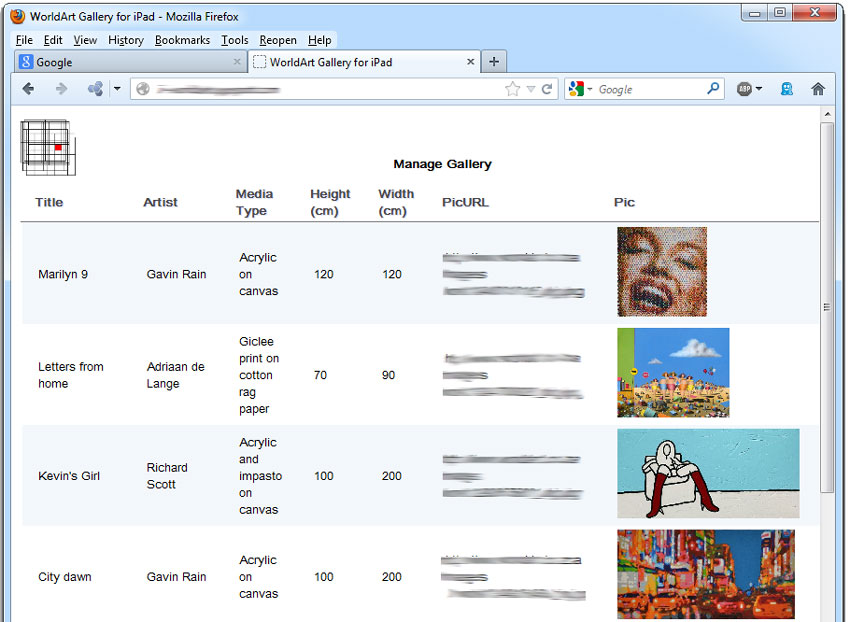Click the Width (cm) column header
The width and height of the screenshot is (850, 622).
tap(396, 202)
